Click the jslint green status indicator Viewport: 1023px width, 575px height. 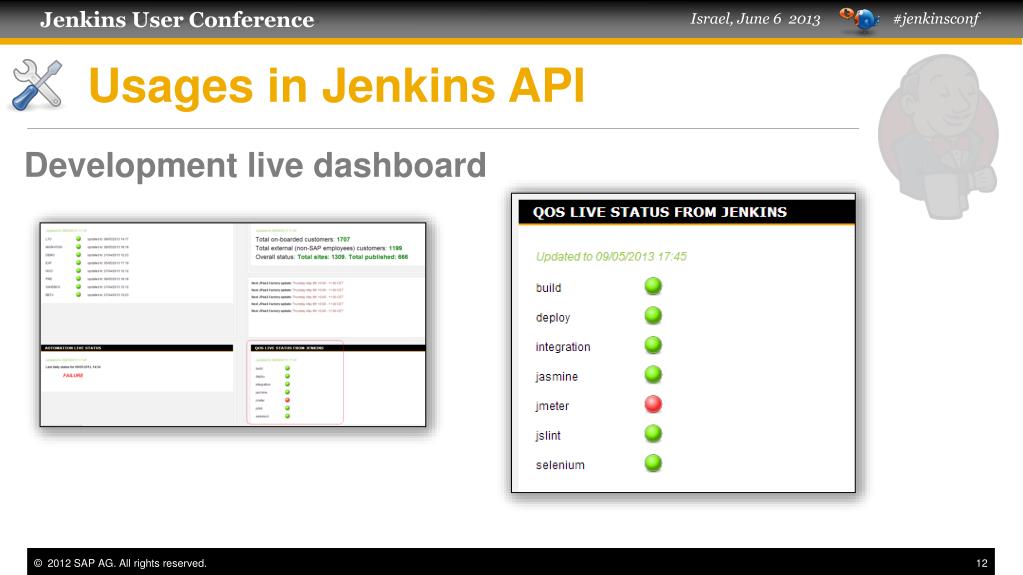click(653, 433)
